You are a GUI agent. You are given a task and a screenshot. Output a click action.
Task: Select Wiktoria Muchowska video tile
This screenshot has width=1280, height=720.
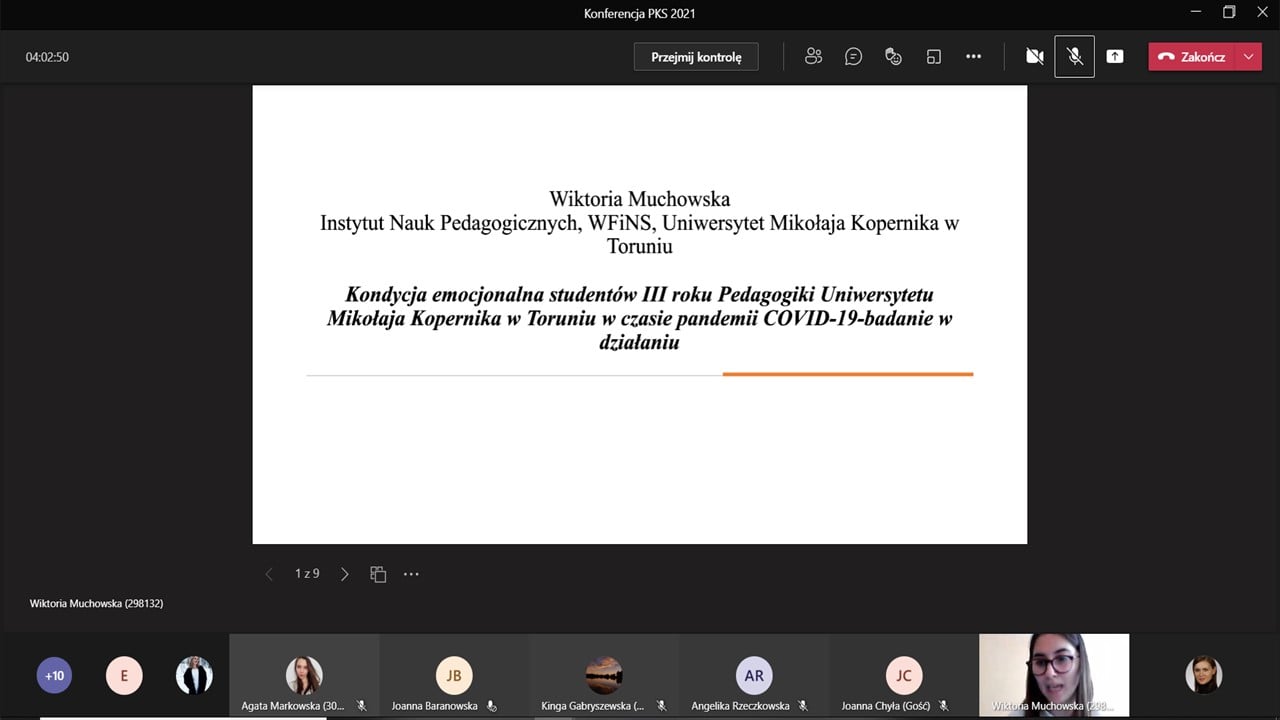pos(1054,676)
